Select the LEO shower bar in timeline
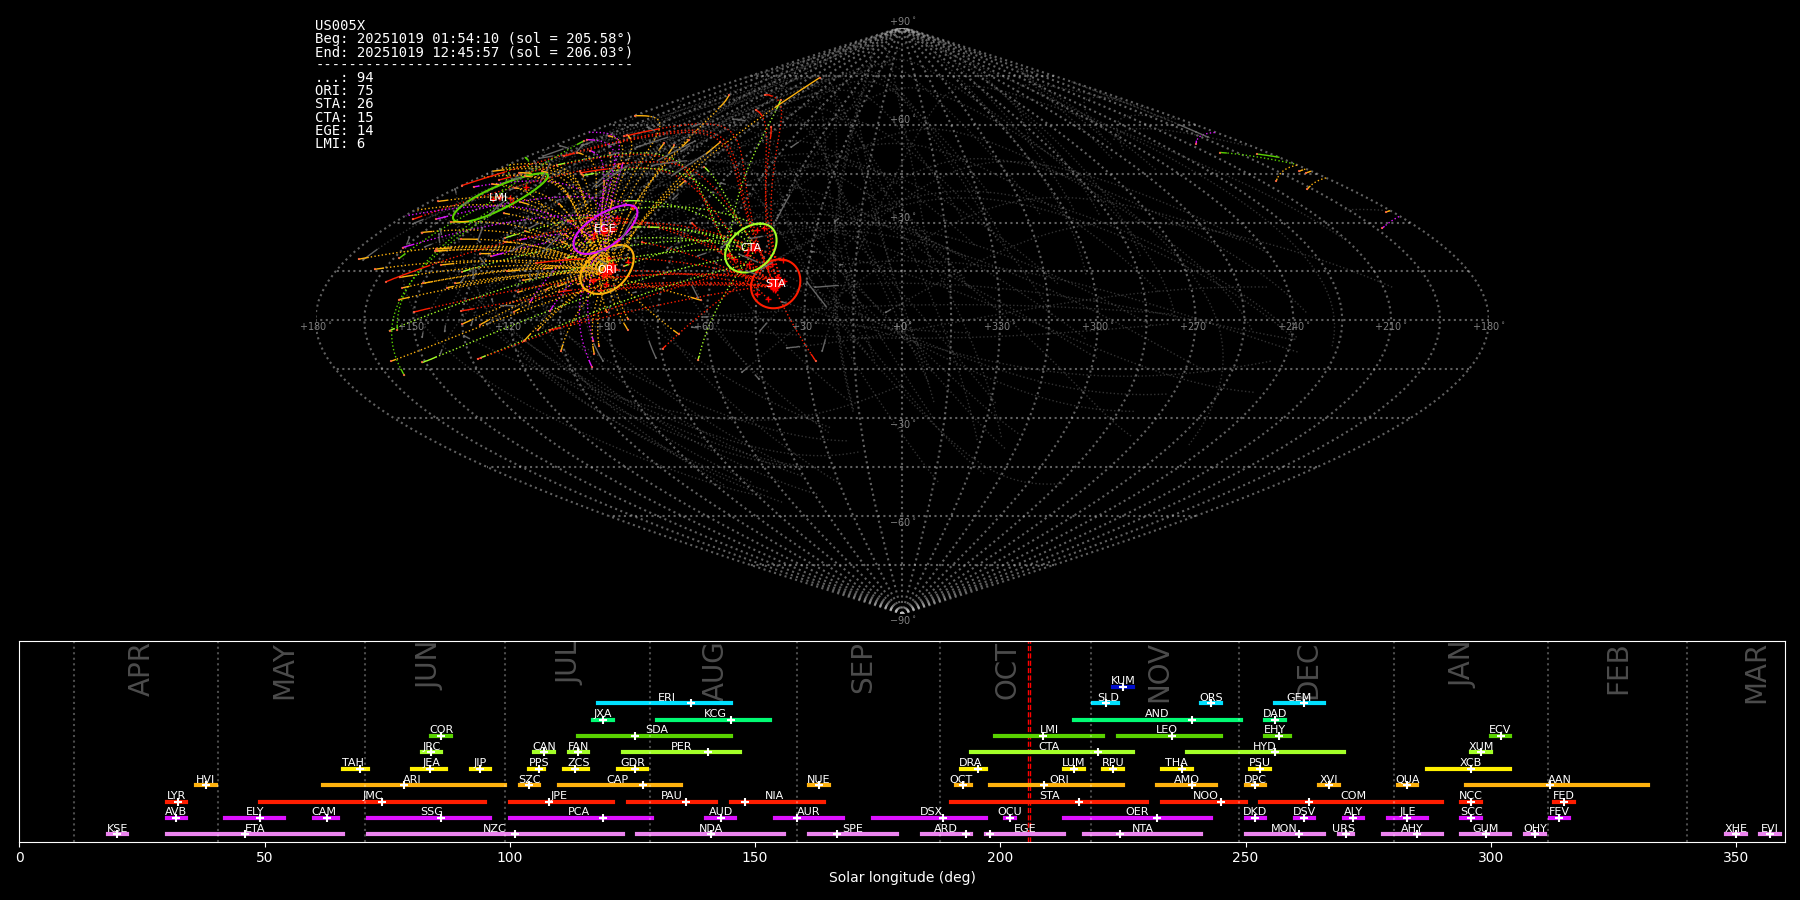Image resolution: width=1800 pixels, height=900 pixels. click(x=1169, y=736)
